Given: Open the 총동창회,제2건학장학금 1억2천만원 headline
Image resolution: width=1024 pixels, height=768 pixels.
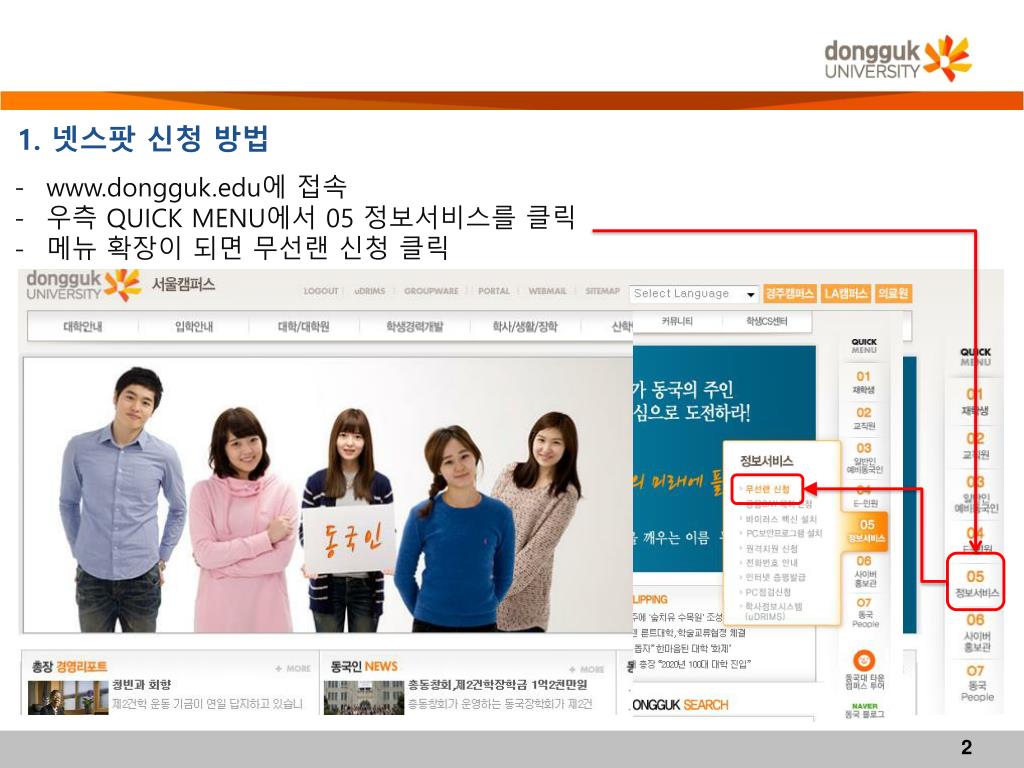Looking at the screenshot, I should click(x=498, y=684).
